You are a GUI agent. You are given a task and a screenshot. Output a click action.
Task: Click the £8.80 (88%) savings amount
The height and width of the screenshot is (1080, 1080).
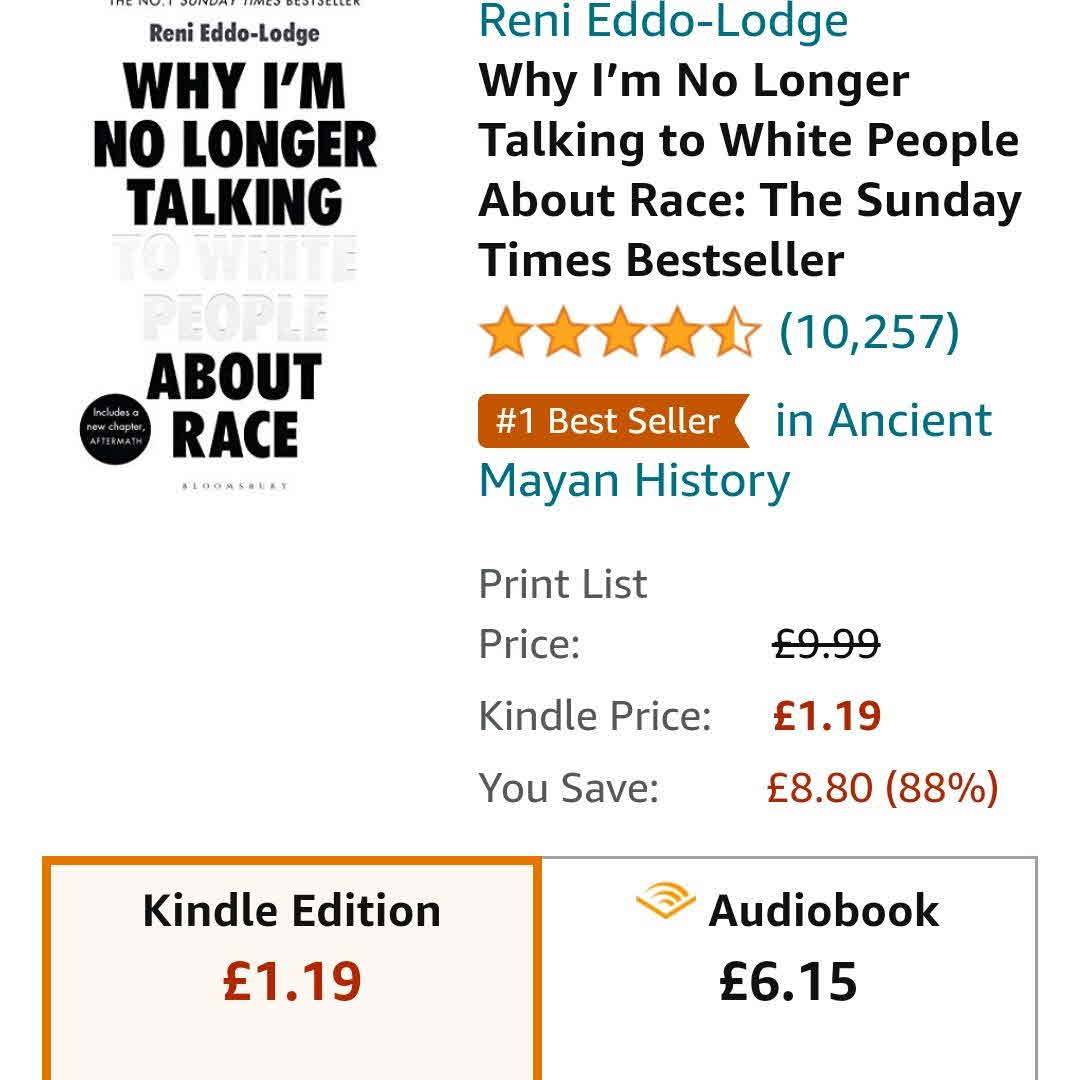tap(882, 788)
